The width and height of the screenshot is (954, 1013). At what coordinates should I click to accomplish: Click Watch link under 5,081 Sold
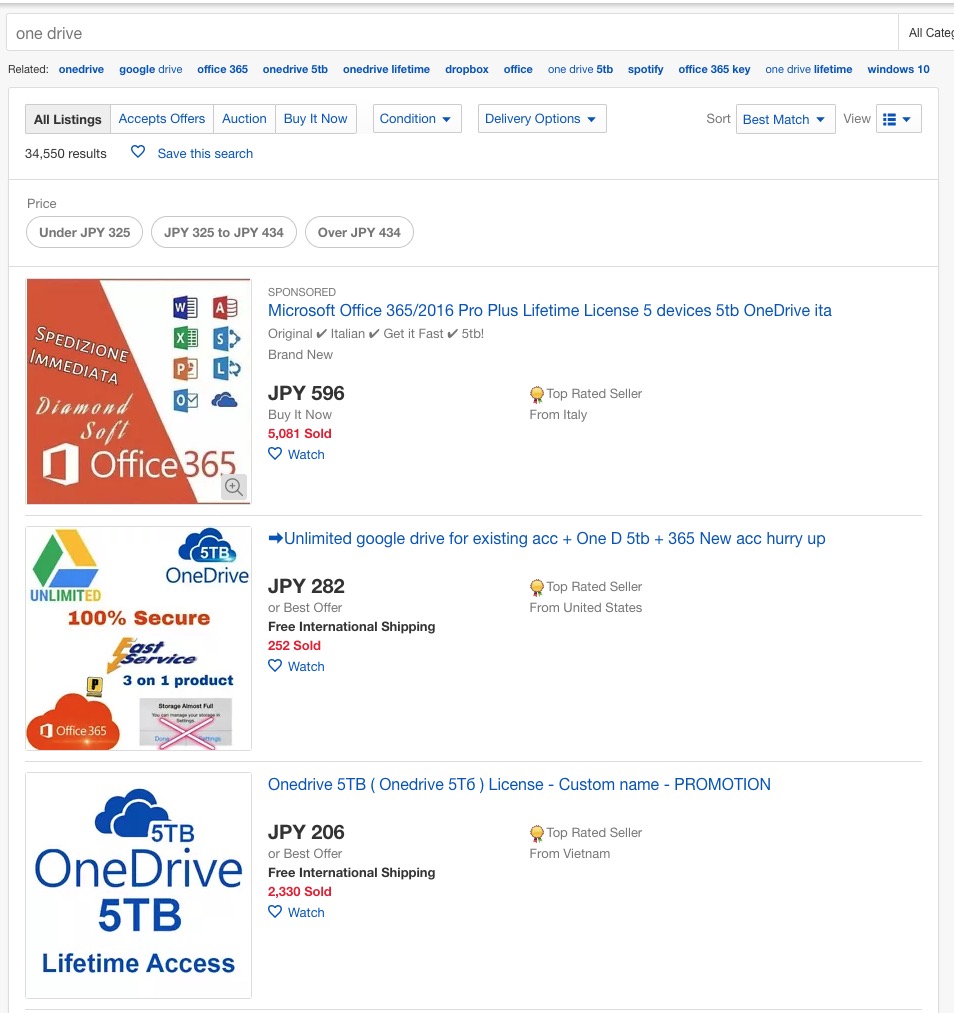click(x=306, y=455)
